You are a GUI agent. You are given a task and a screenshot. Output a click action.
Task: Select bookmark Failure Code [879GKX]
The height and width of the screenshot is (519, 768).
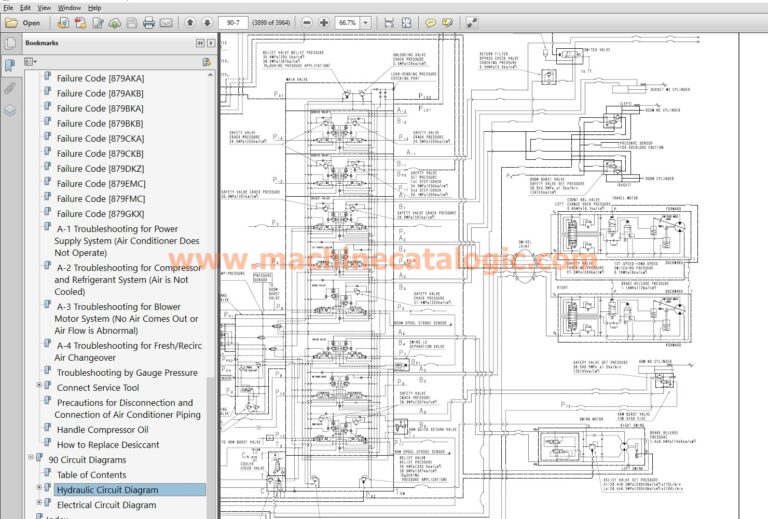(100, 214)
